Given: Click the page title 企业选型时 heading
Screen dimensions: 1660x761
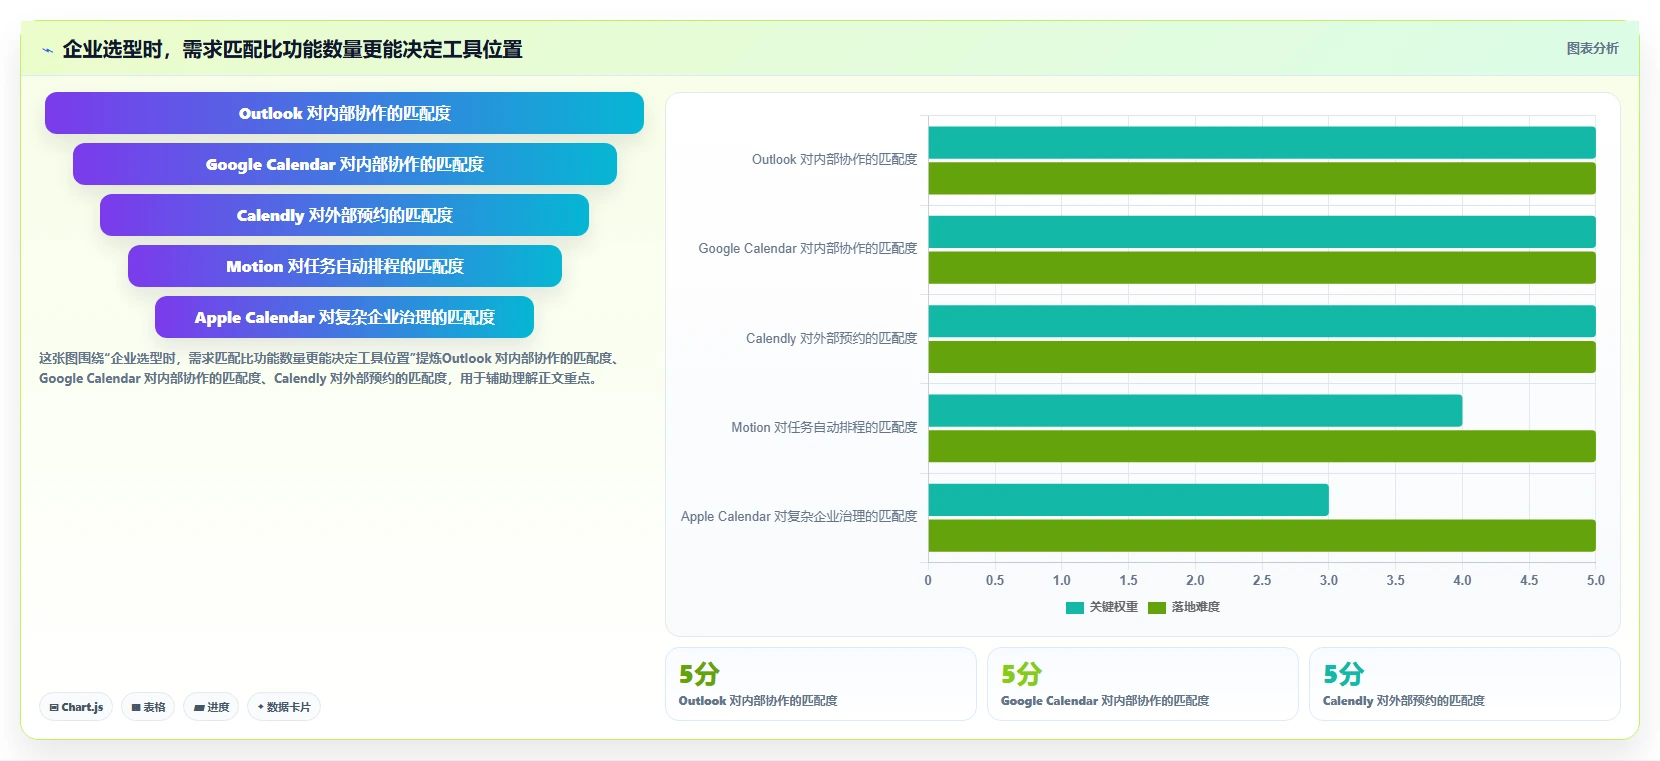Looking at the screenshot, I should 292,49.
